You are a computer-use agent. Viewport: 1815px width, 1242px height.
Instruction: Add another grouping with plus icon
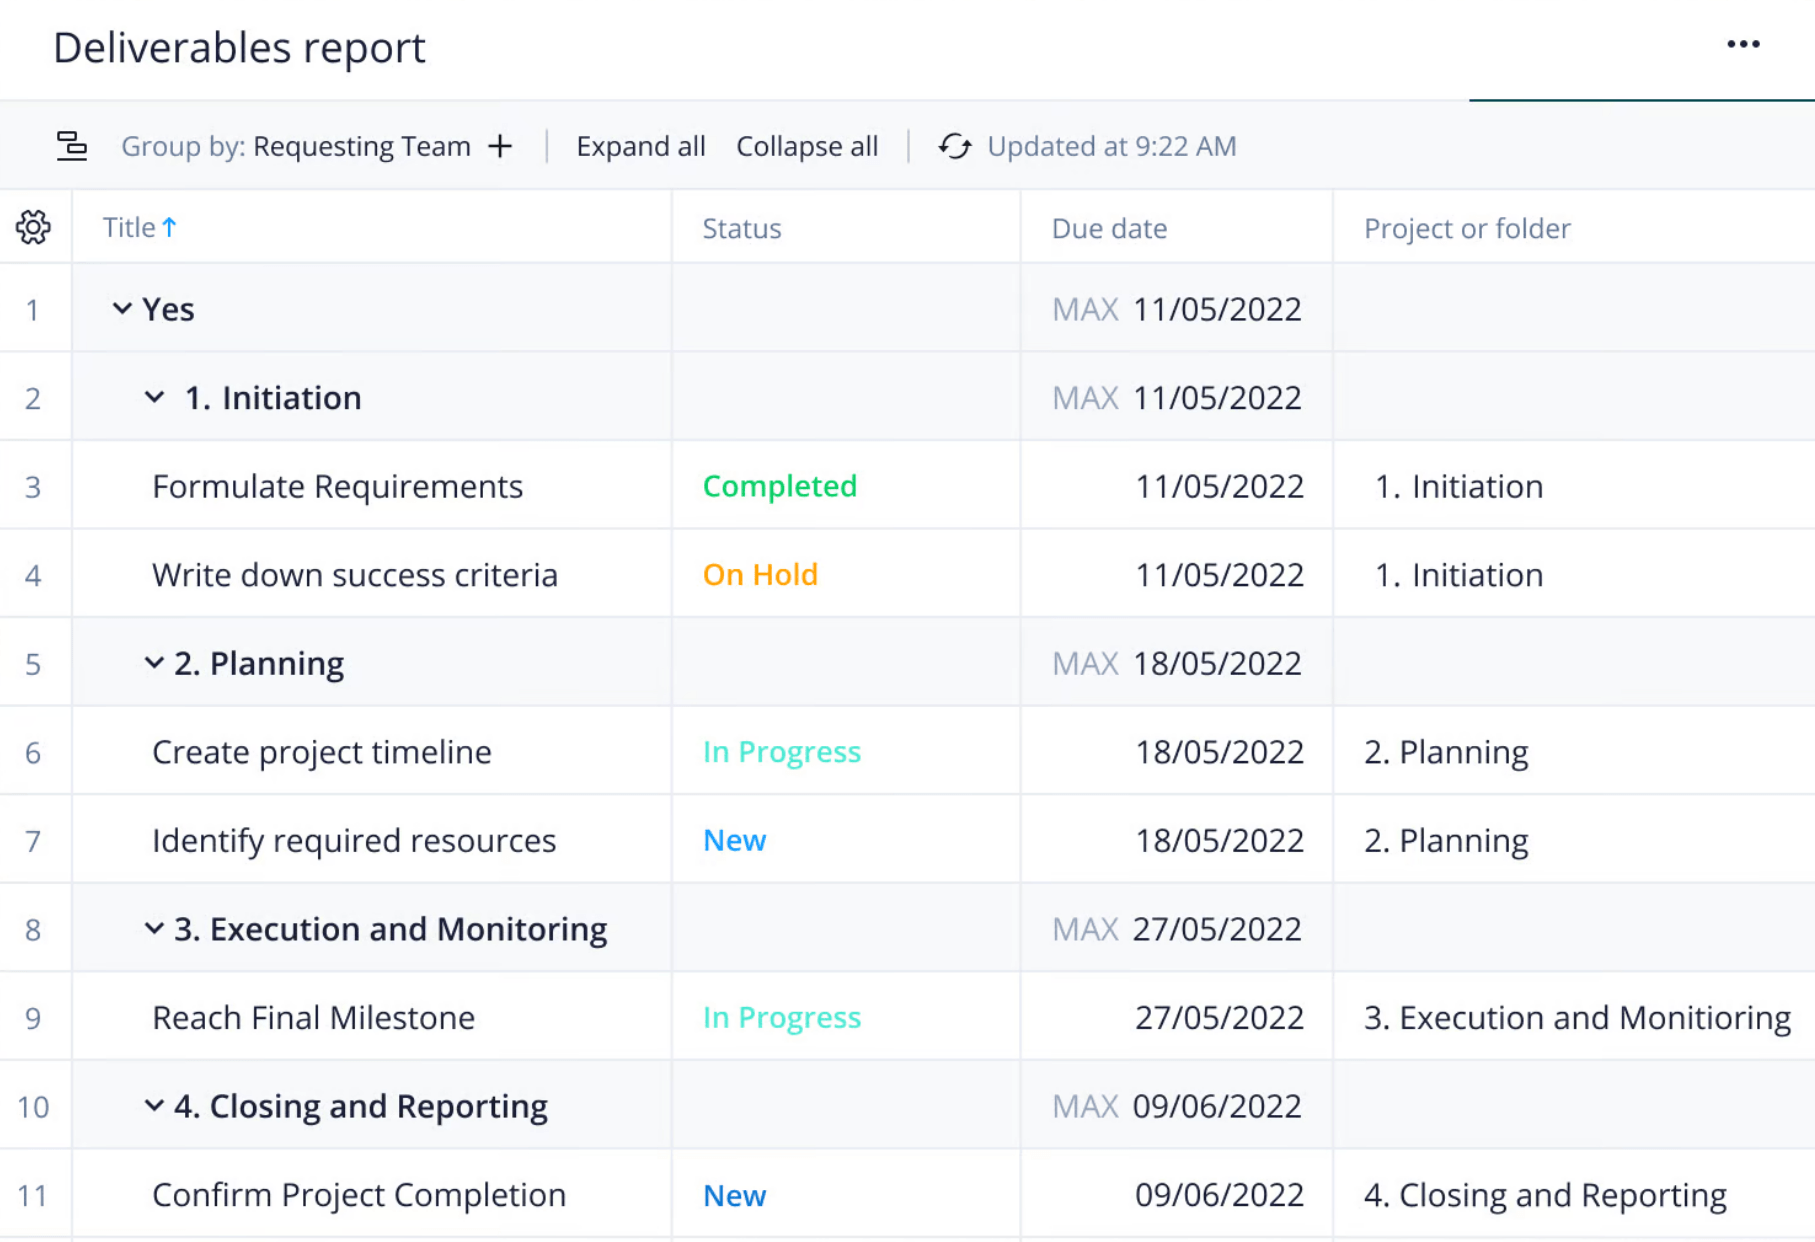coord(500,146)
